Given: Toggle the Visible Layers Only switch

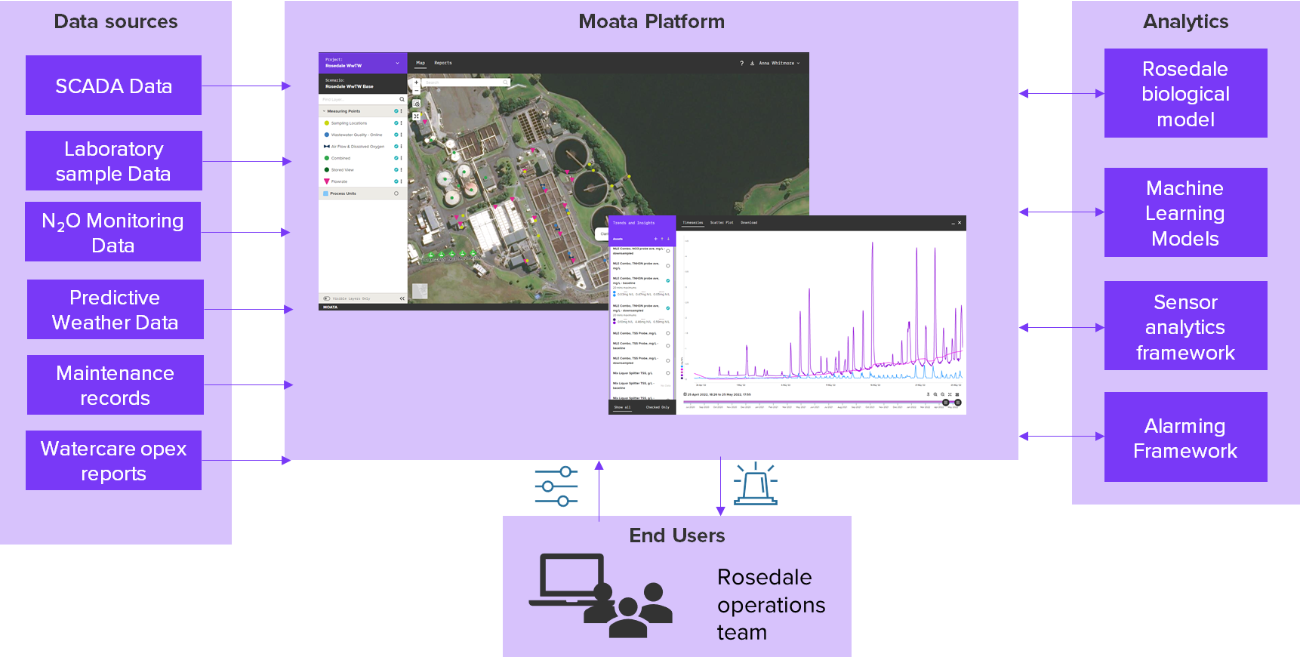Looking at the screenshot, I should 327,298.
